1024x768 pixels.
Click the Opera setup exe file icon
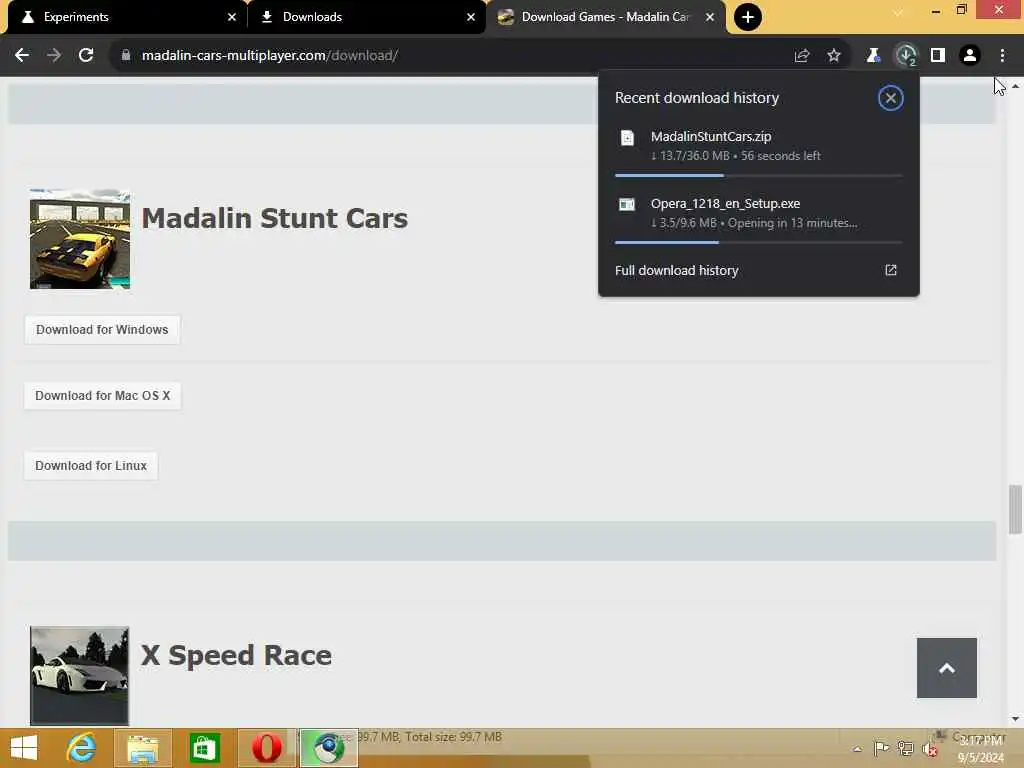pos(627,204)
